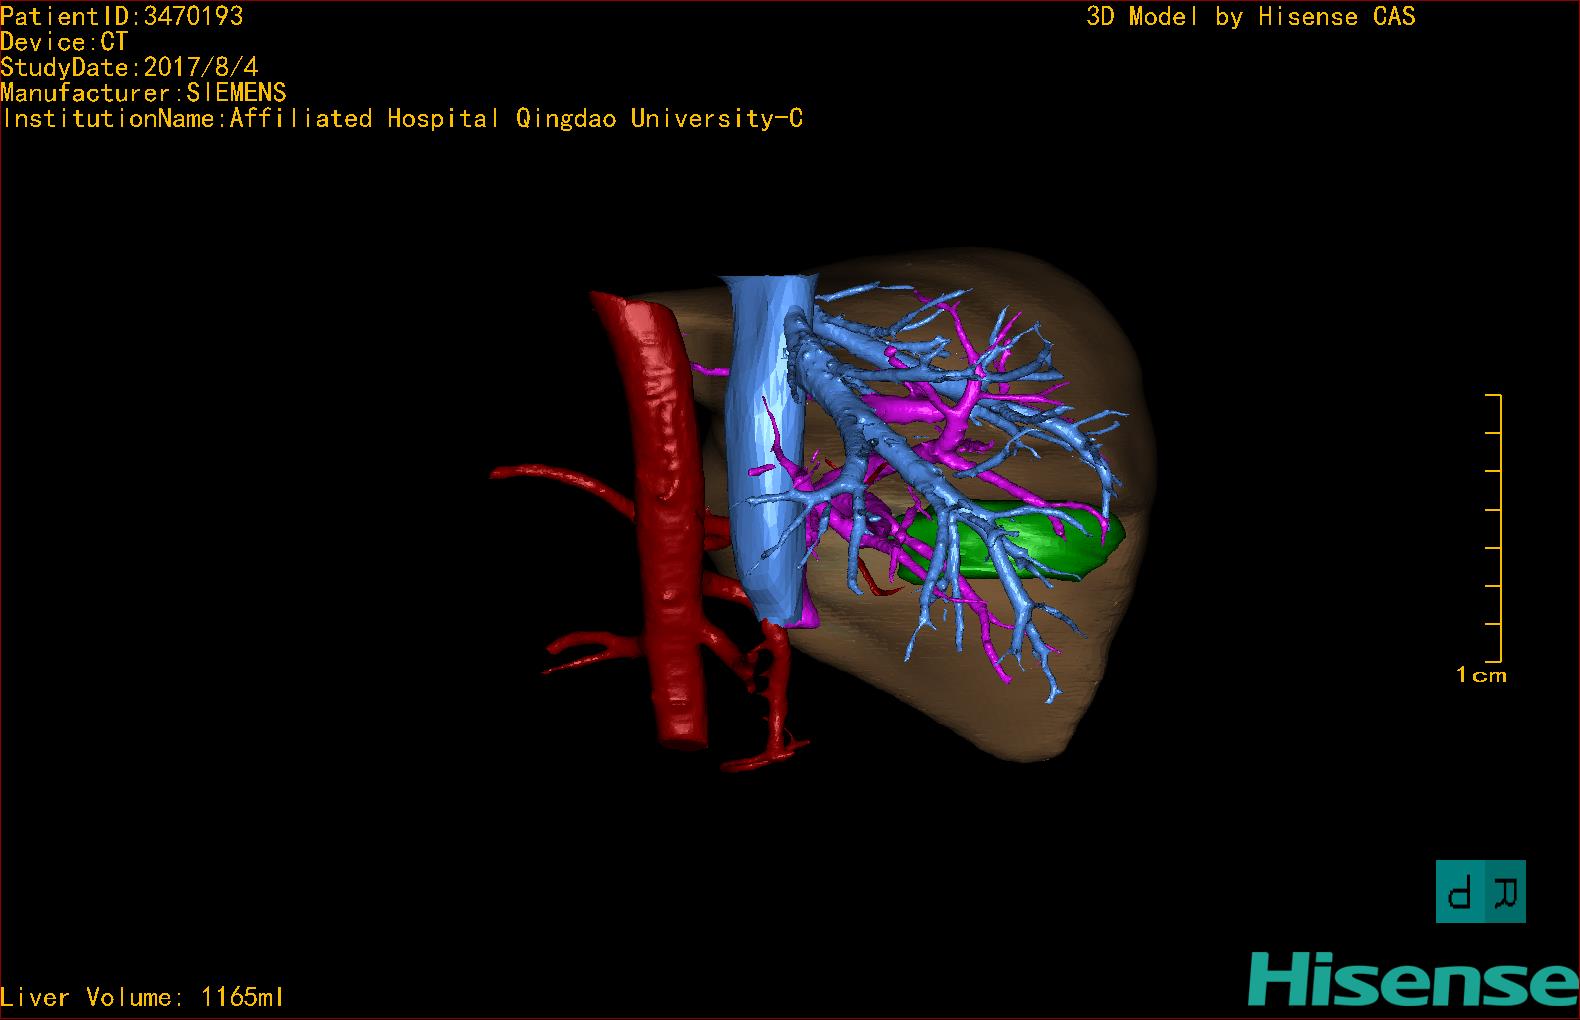Click the 1cm scale ruler
1580x1020 pixels.
1494,528
